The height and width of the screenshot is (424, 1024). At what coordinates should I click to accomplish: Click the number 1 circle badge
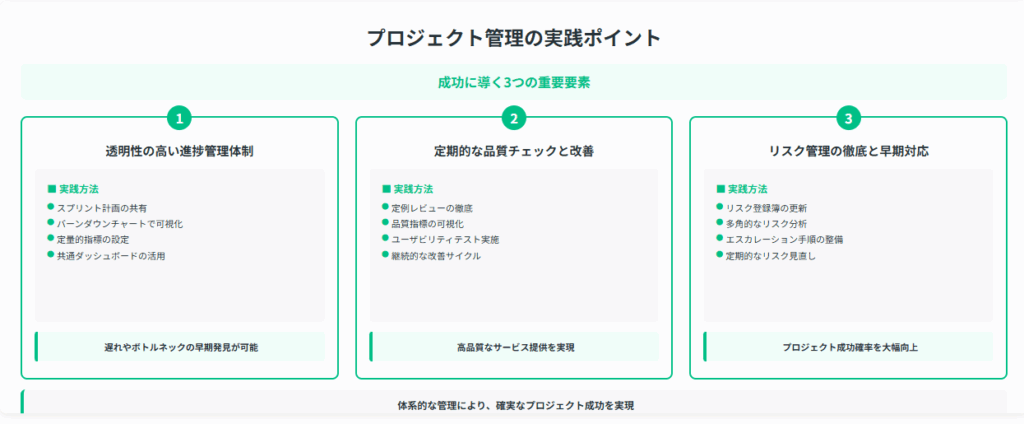point(179,118)
